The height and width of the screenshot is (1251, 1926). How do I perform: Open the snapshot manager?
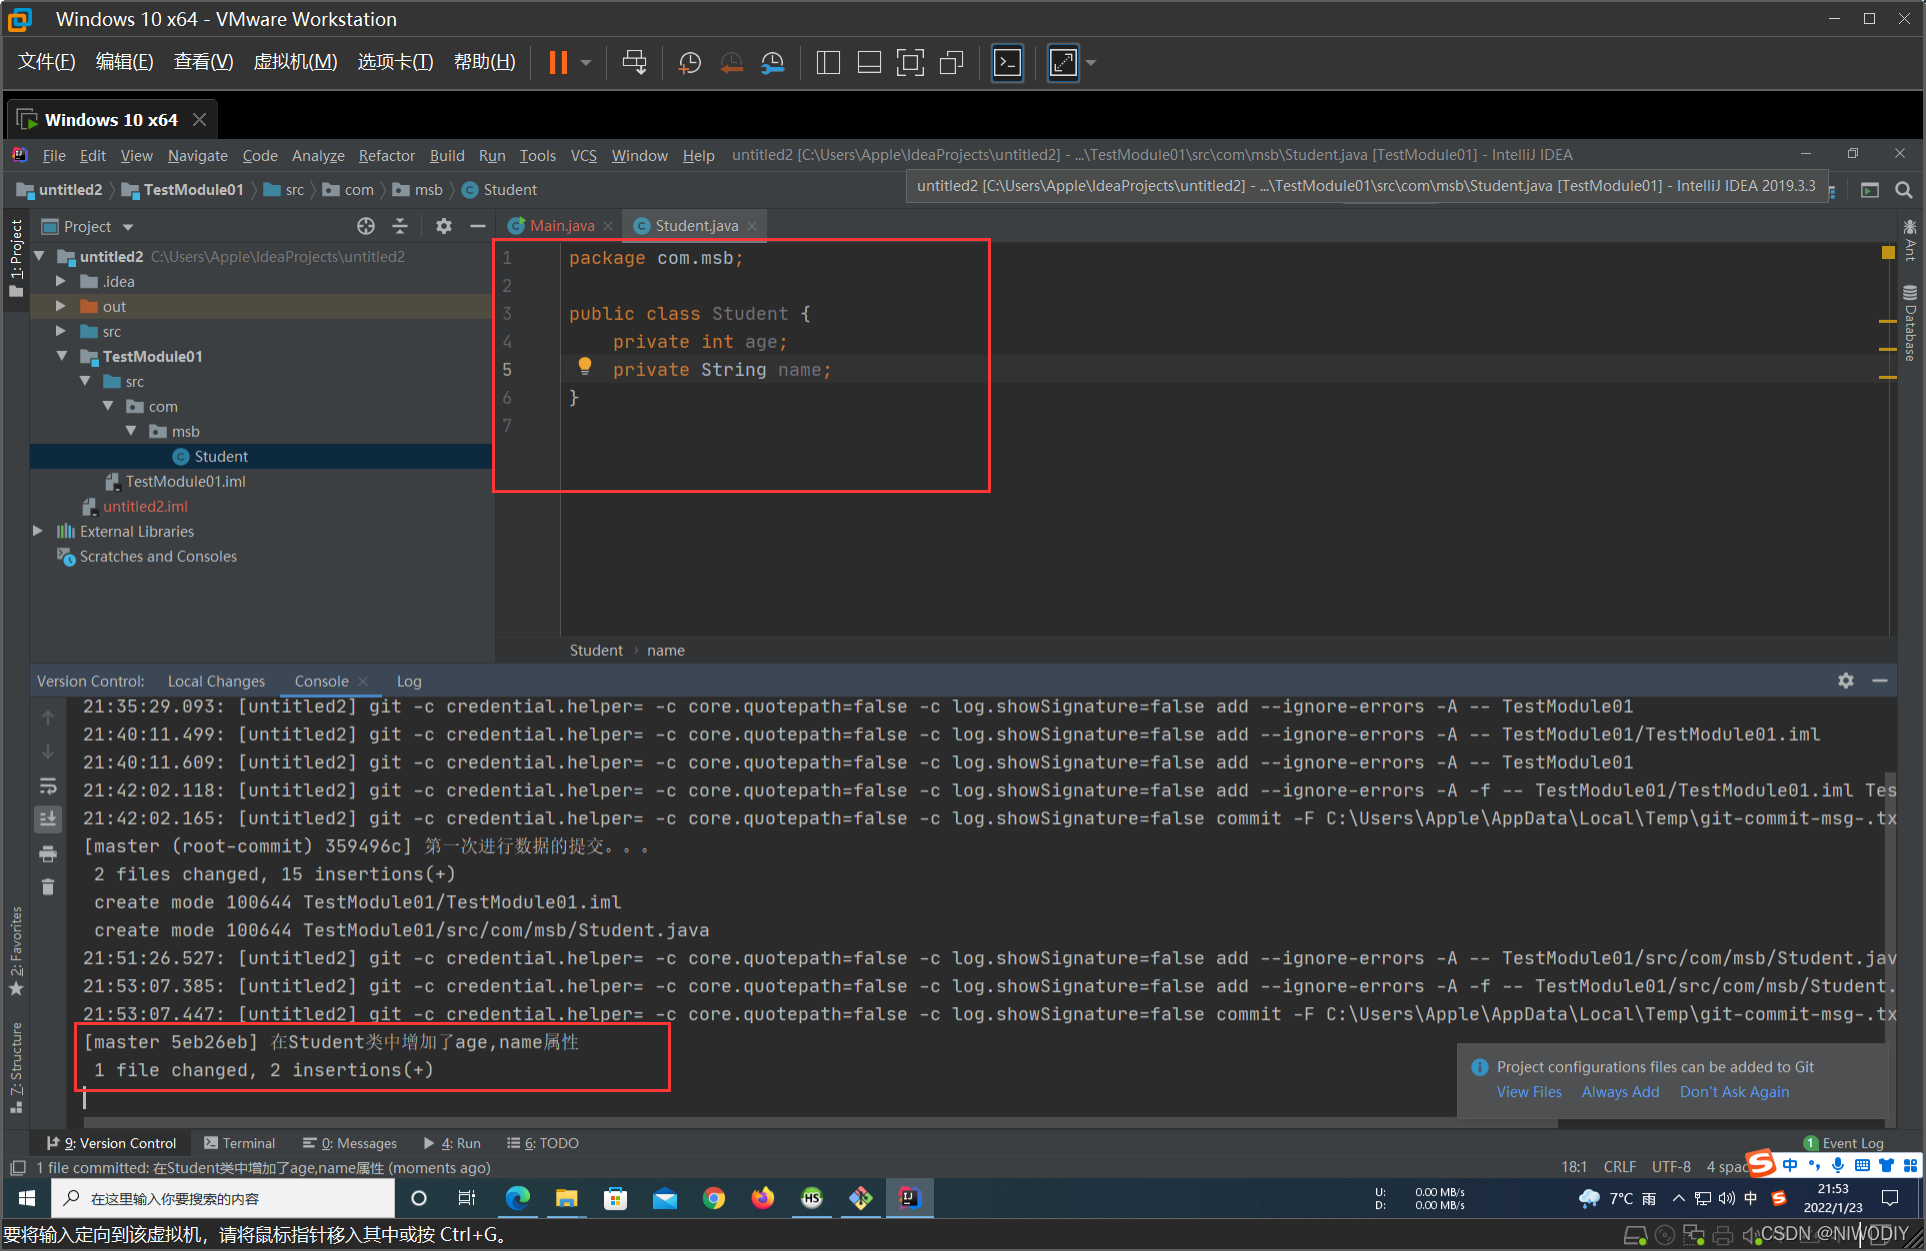772,62
